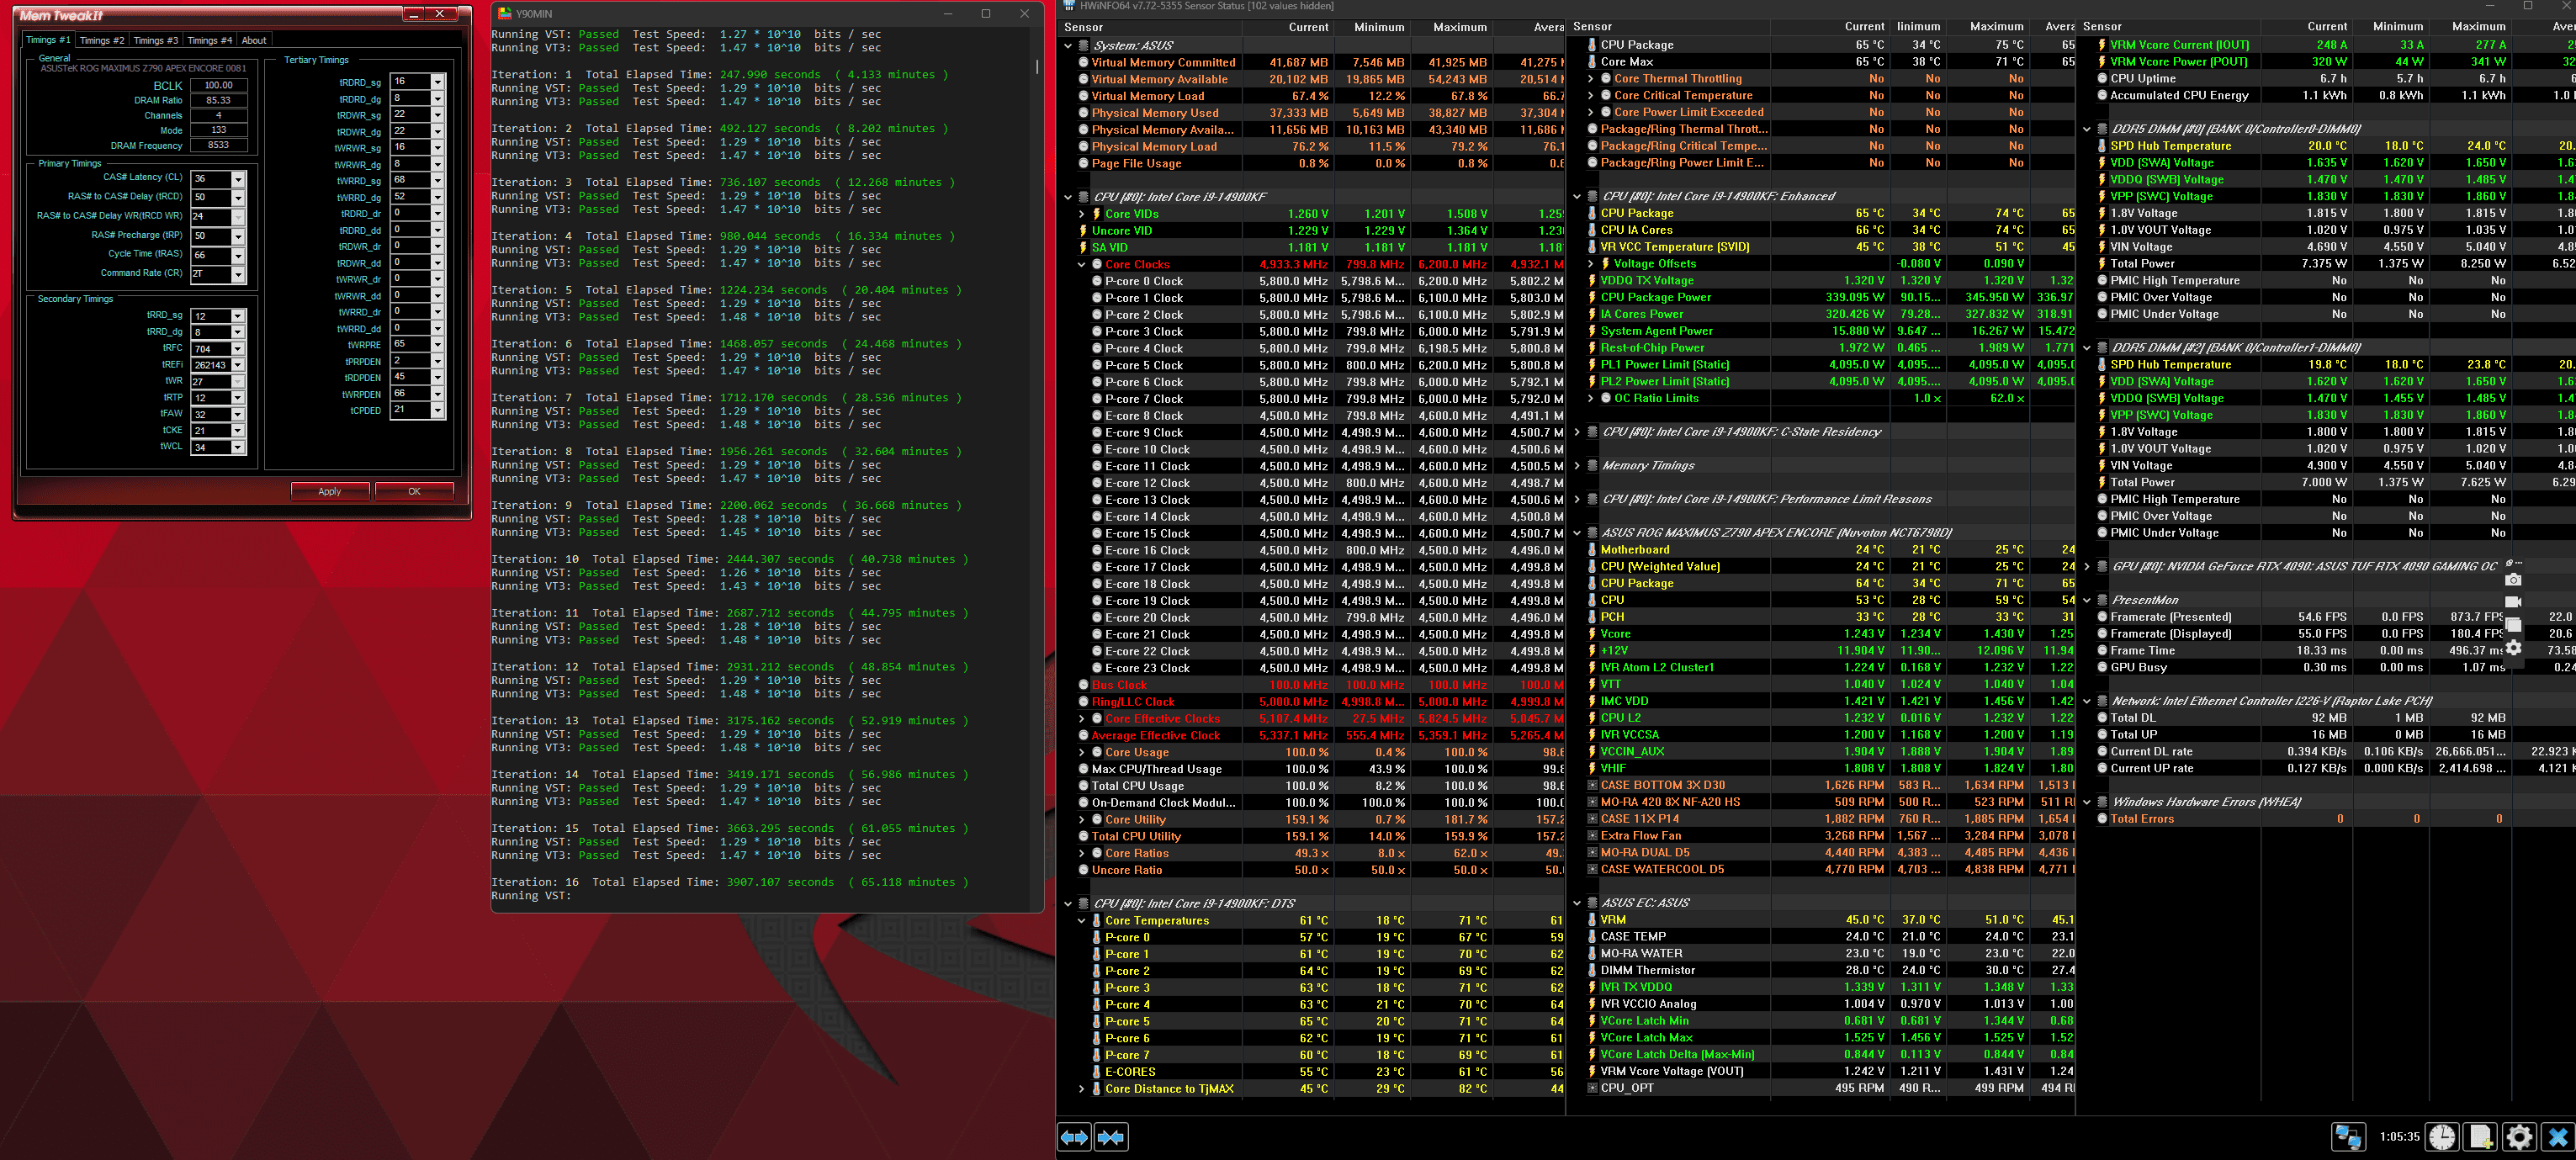The height and width of the screenshot is (1160, 2576).
Task: Open the tWRPRE dropdown showing 65
Action: coord(437,344)
